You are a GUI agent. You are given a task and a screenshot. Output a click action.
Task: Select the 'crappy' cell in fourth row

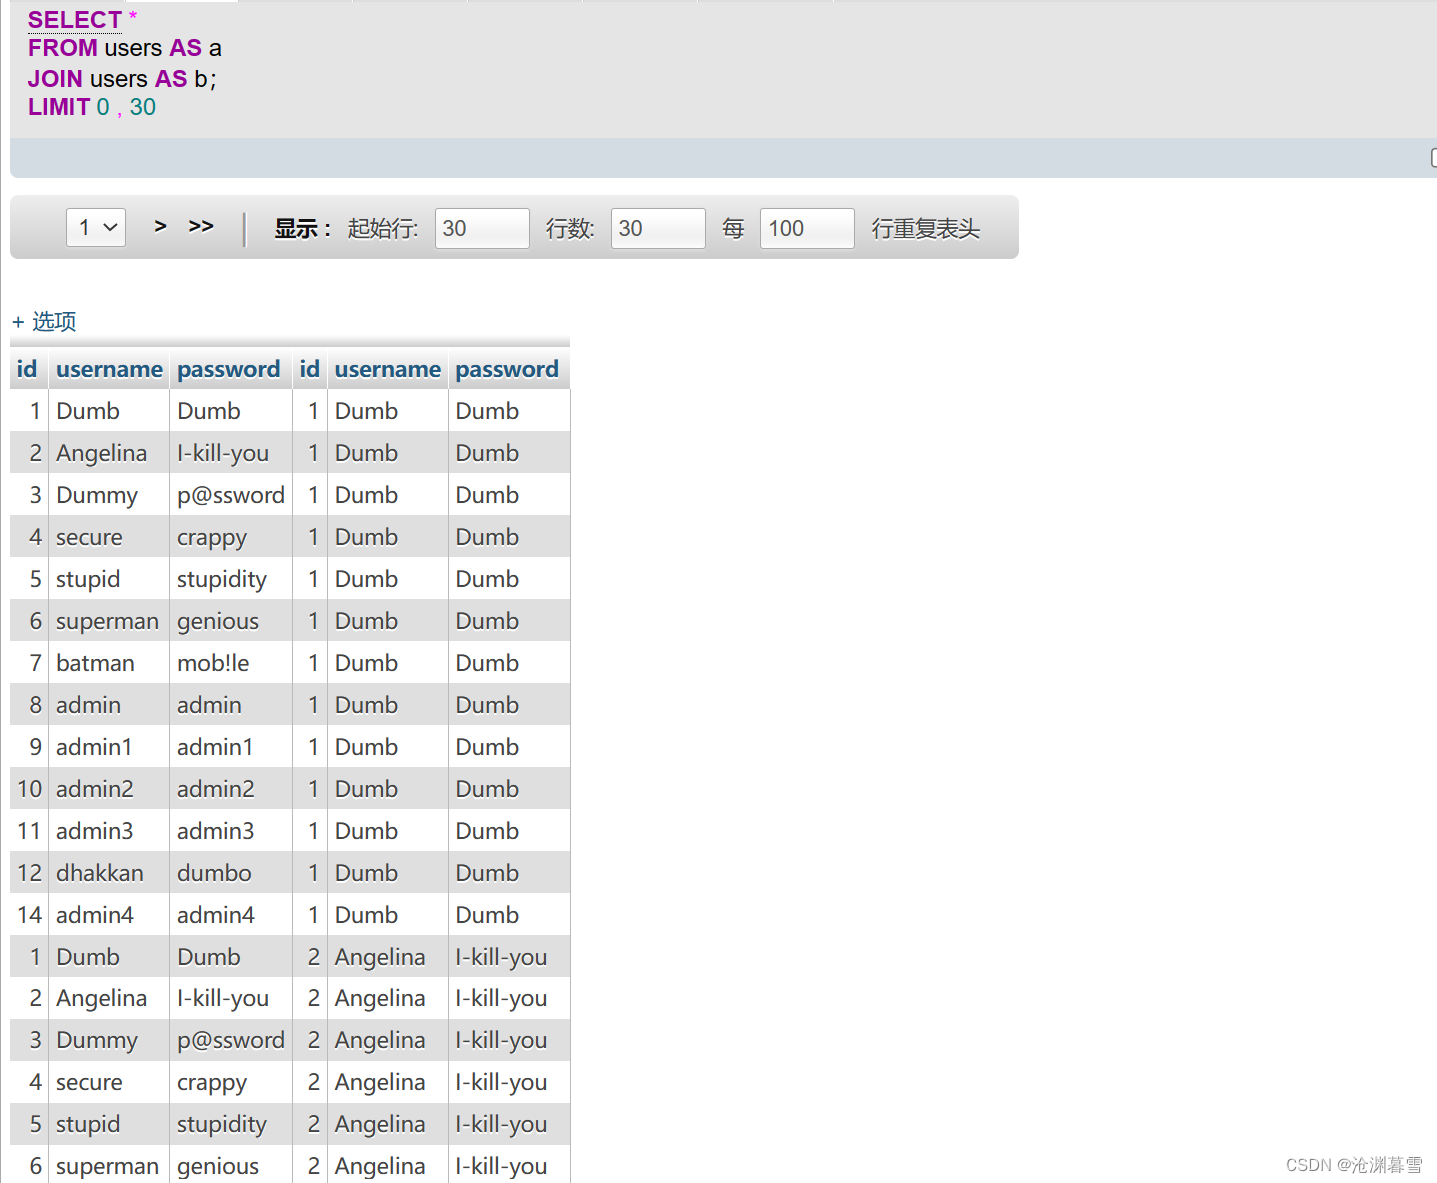(x=231, y=537)
